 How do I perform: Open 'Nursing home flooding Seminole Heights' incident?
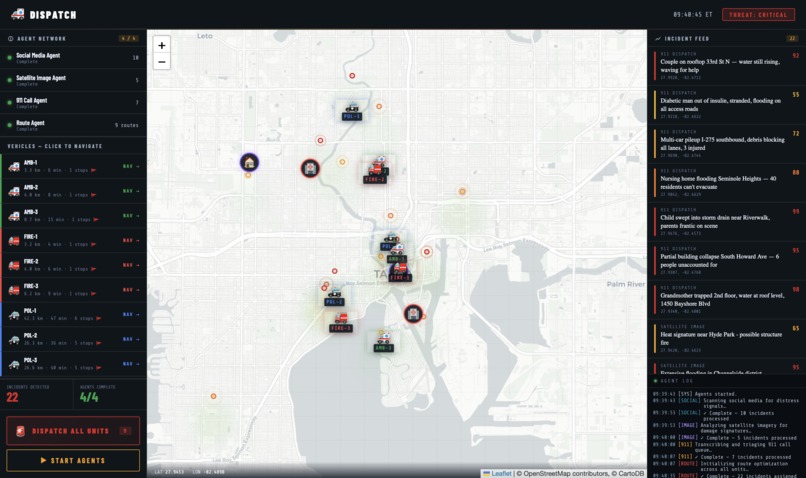(726, 183)
